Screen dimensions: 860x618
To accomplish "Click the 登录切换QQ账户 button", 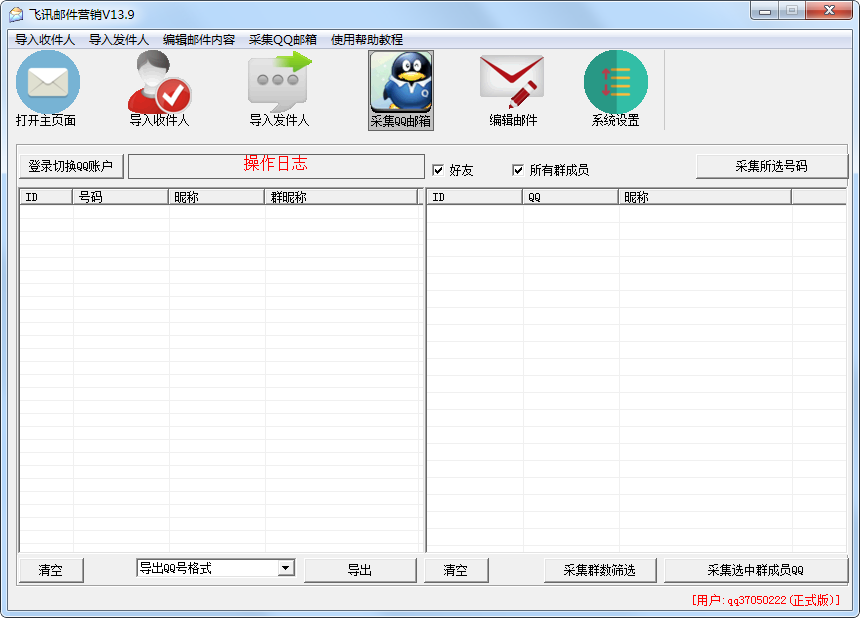I will (x=71, y=166).
